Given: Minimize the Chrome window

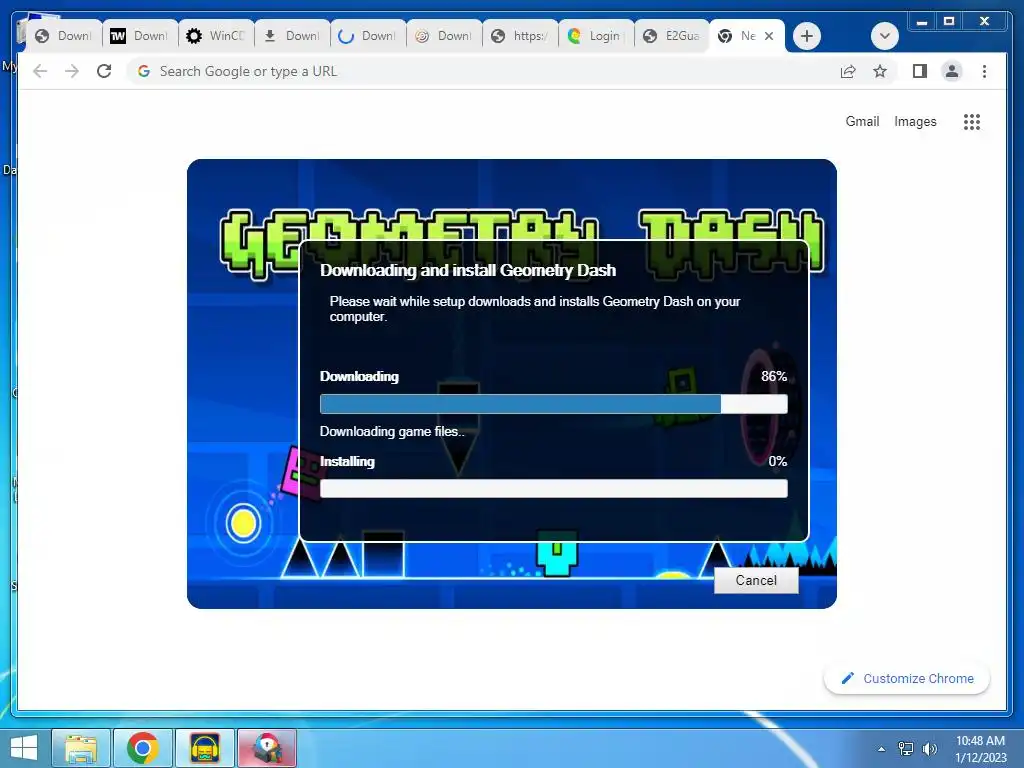Looking at the screenshot, I should click(x=921, y=22).
